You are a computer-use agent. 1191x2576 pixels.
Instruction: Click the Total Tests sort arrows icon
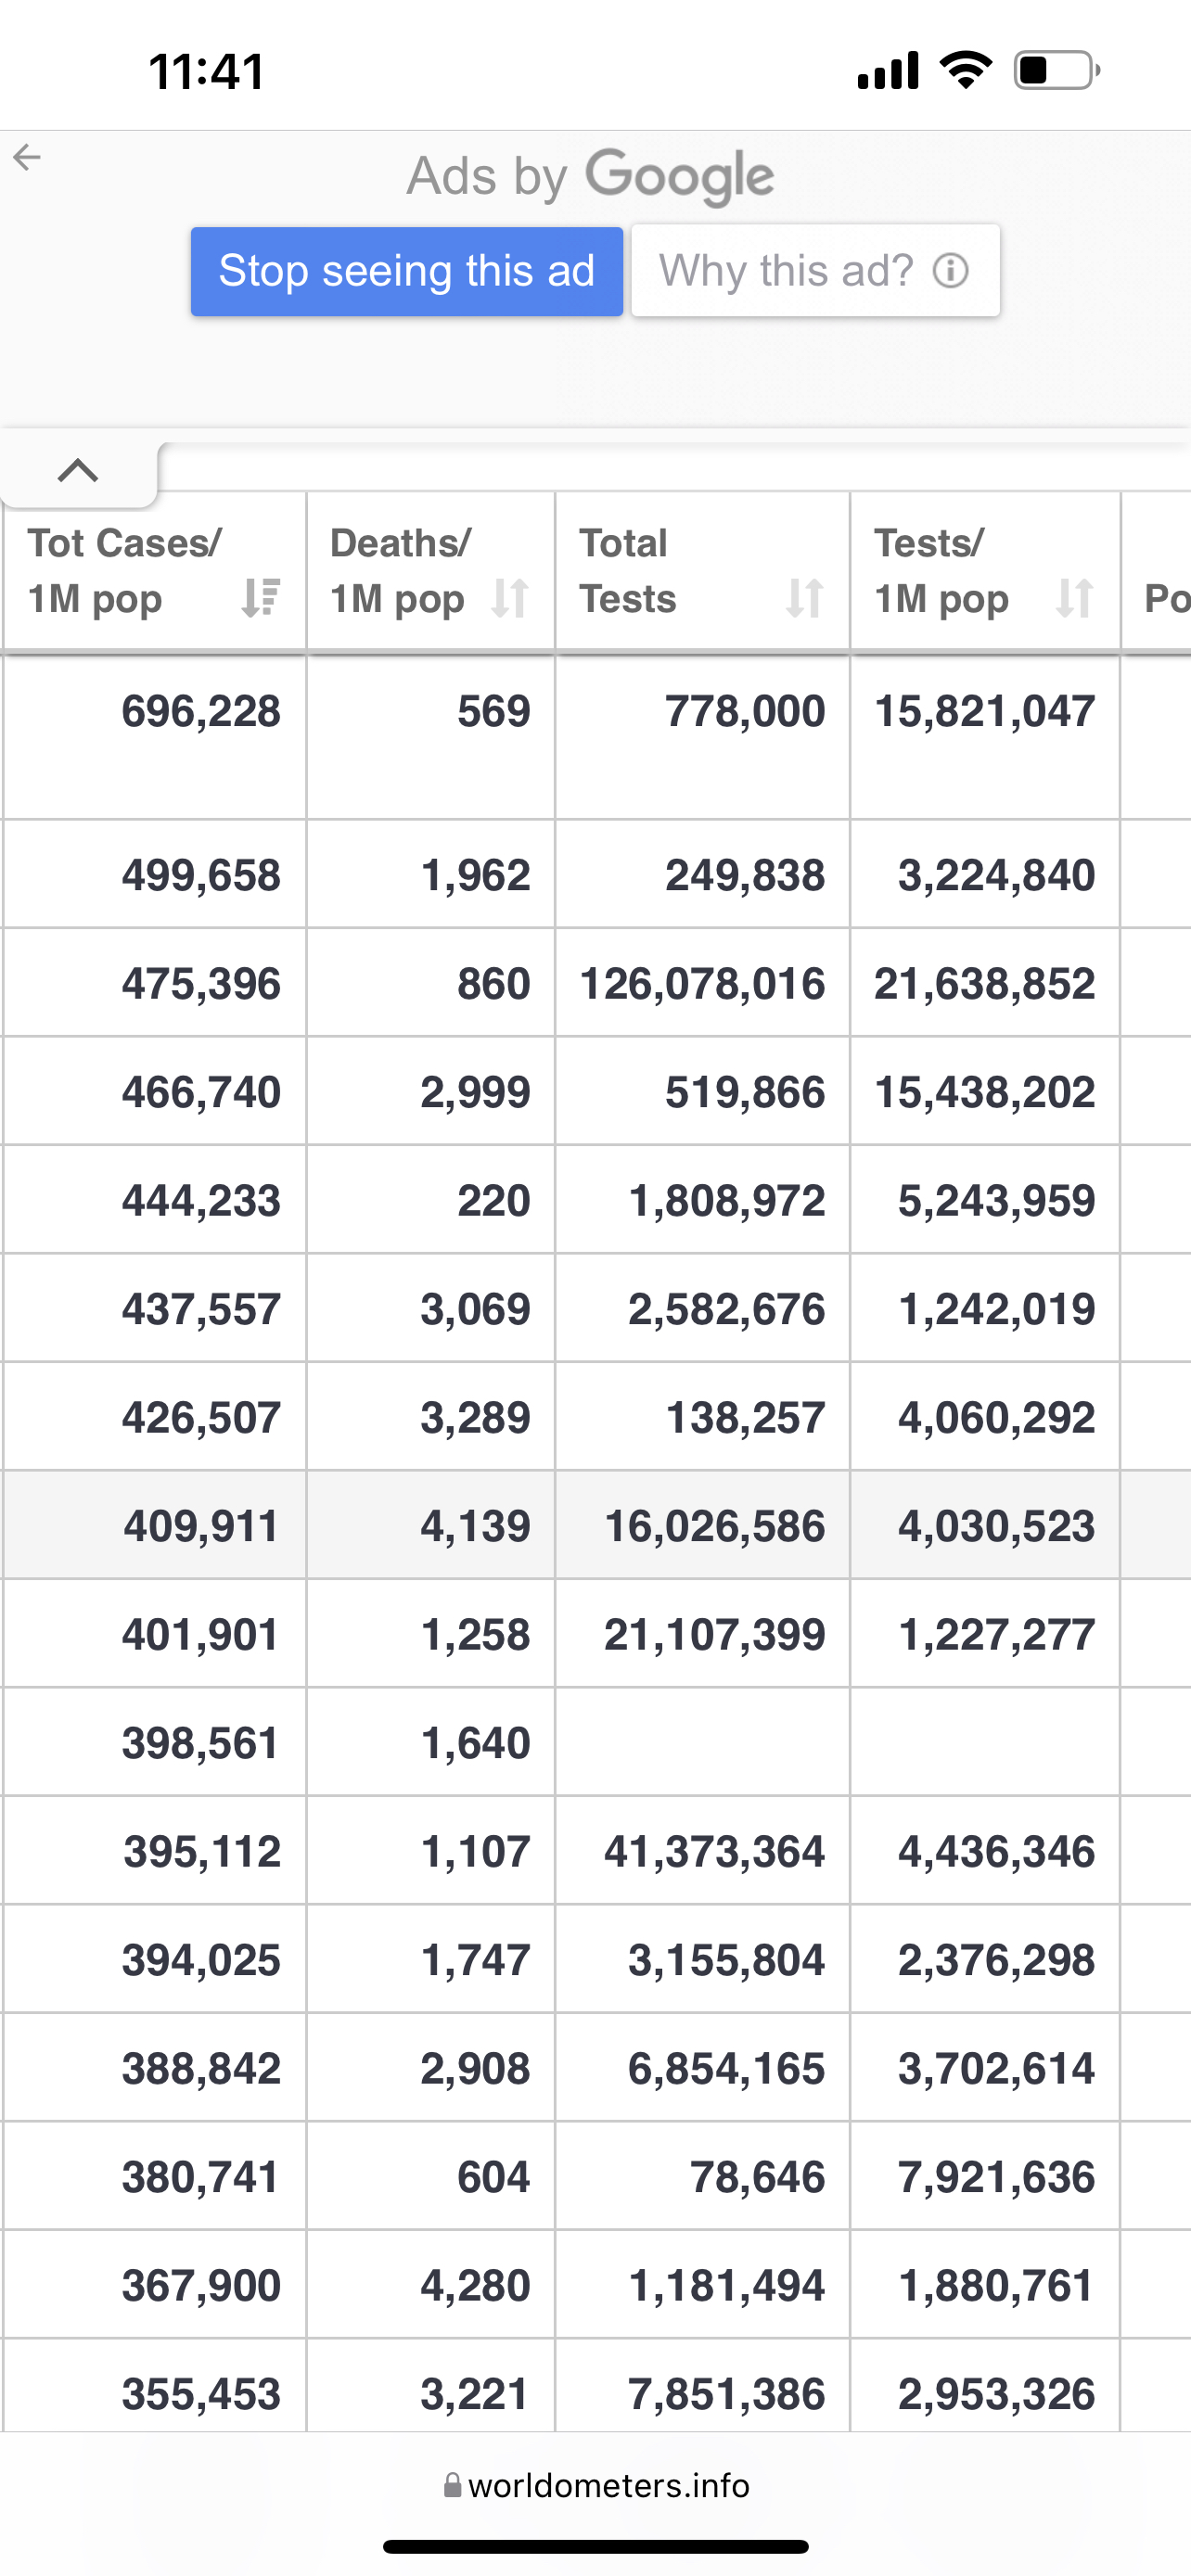[x=804, y=598]
